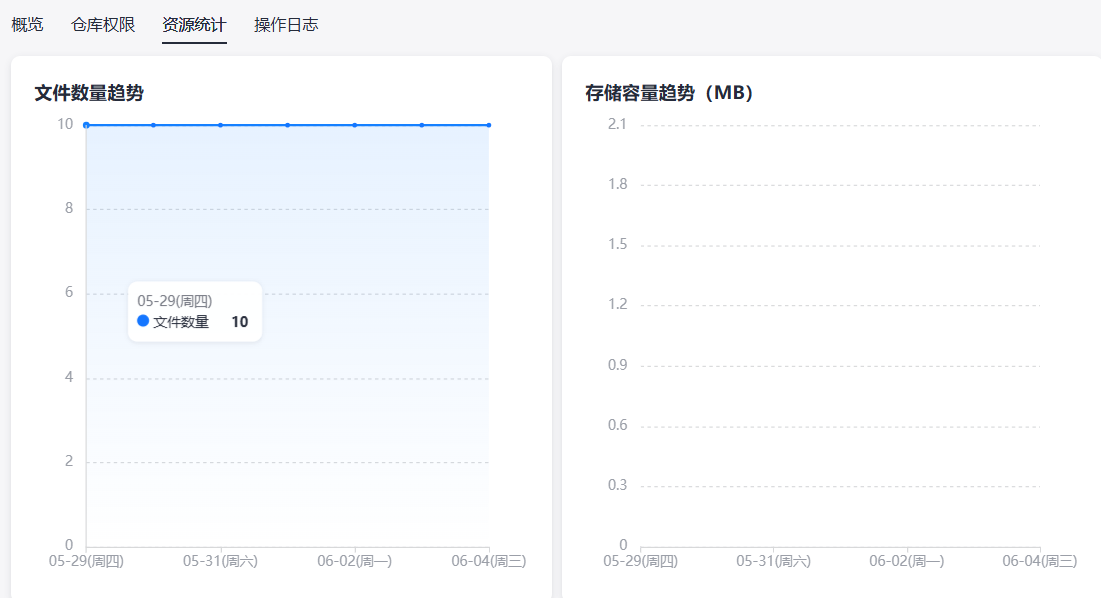The image size is (1101, 598).
Task: Click the y-axis value 1.5 in storage chart
Action: [x=617, y=244]
